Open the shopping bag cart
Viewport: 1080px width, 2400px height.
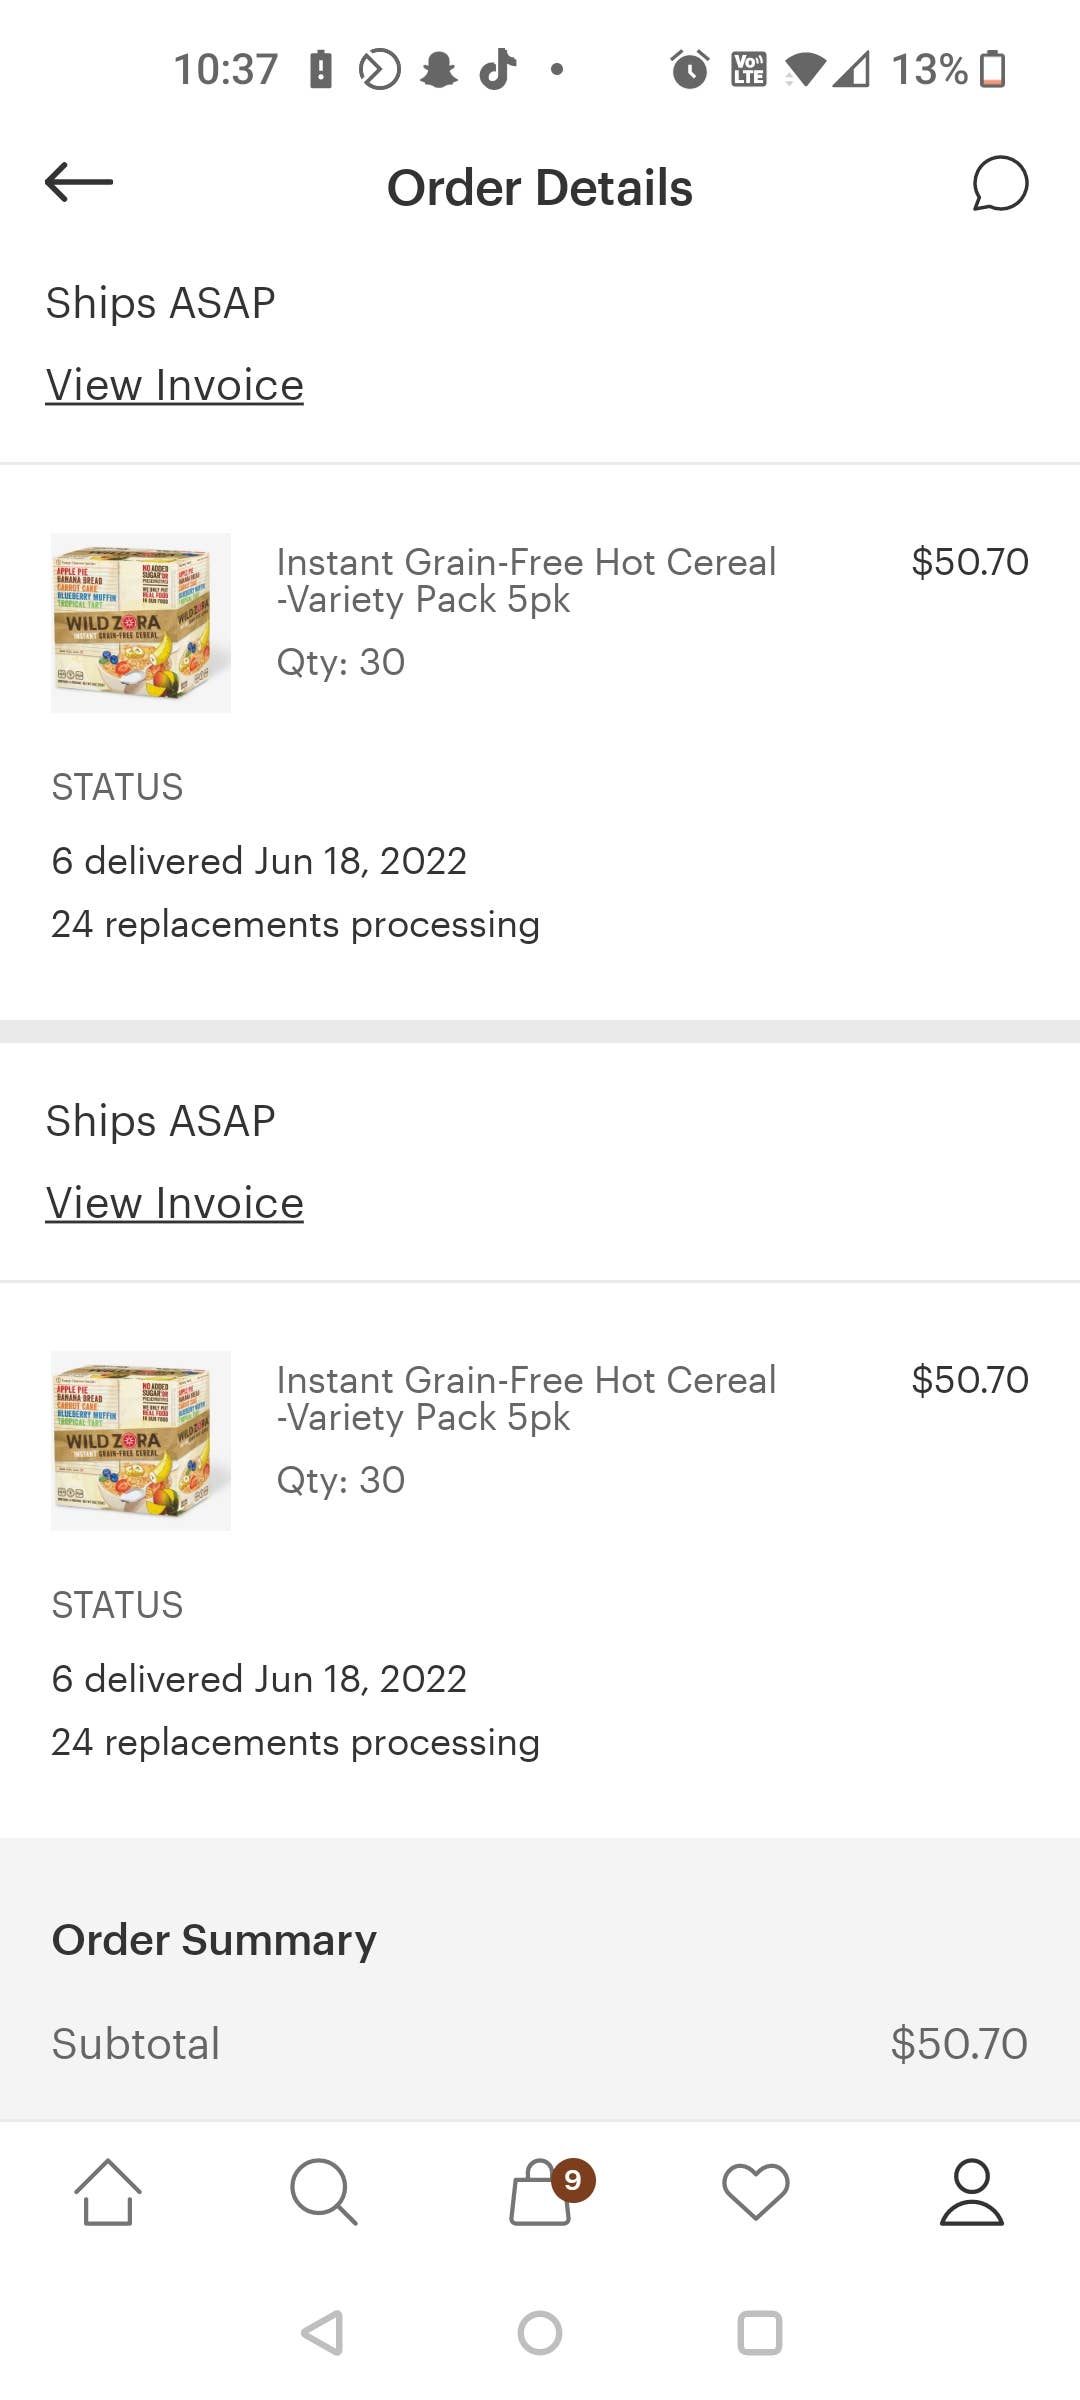[540, 2194]
